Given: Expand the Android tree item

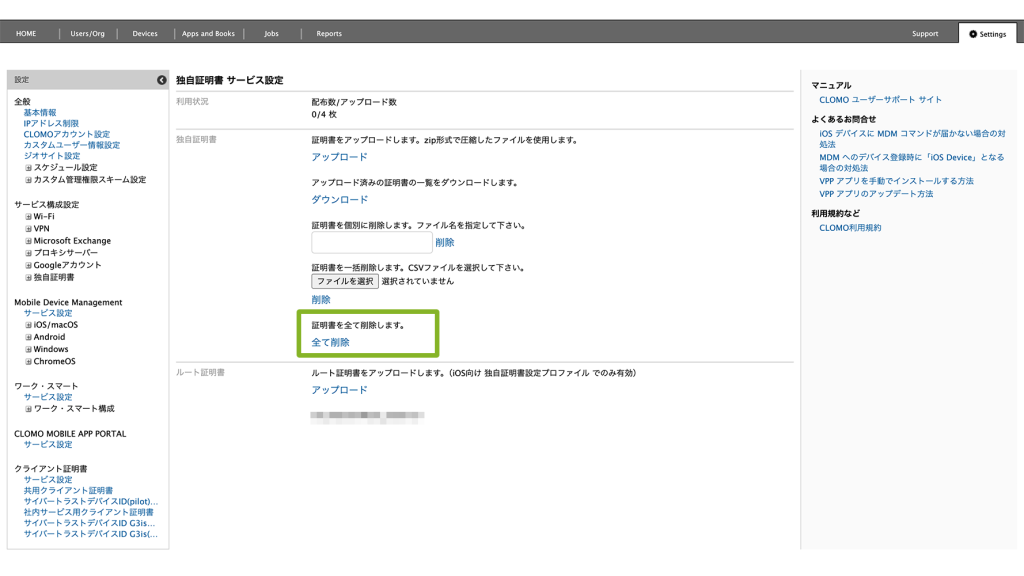Looking at the screenshot, I should [x=29, y=337].
